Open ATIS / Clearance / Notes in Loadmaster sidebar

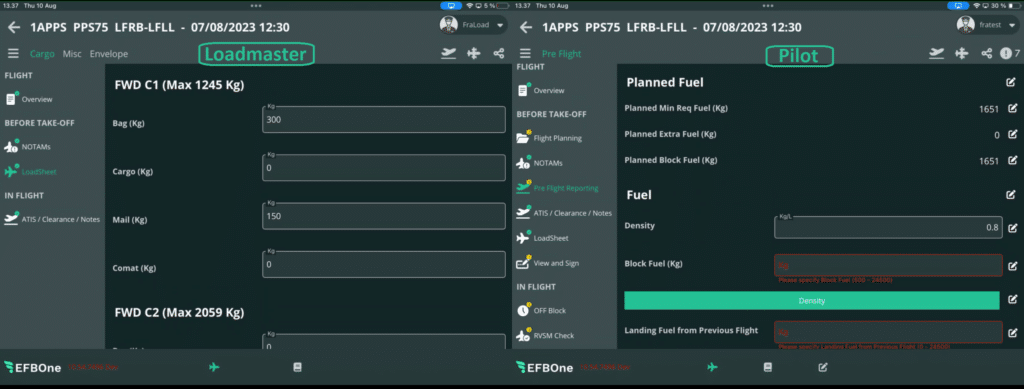click(52, 219)
